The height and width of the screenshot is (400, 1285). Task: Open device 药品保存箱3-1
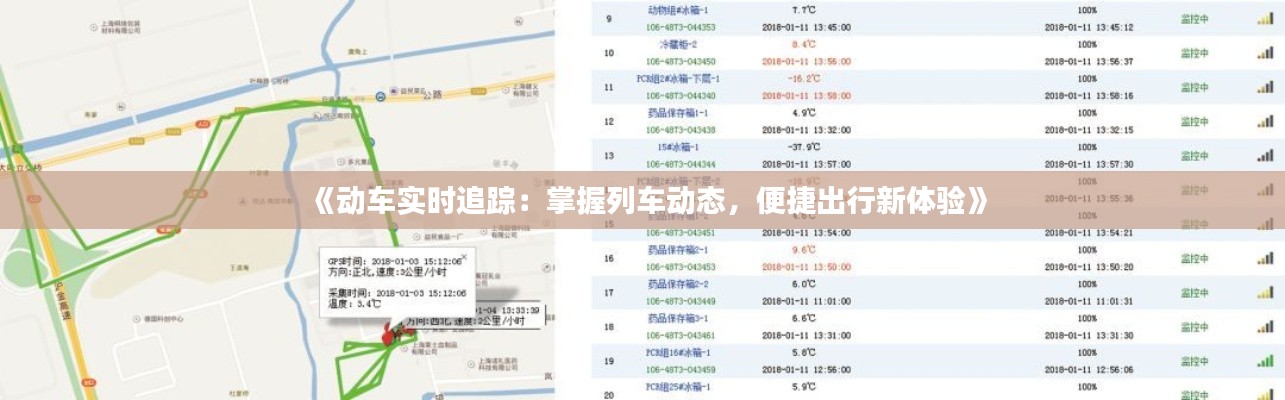678,318
